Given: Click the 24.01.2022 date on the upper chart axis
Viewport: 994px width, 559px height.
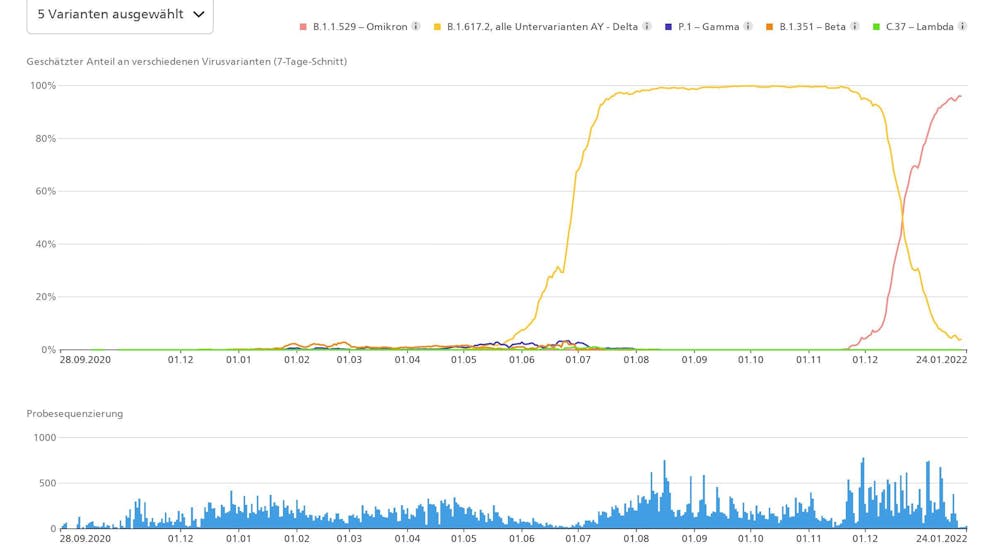Looking at the screenshot, I should (x=941, y=359).
